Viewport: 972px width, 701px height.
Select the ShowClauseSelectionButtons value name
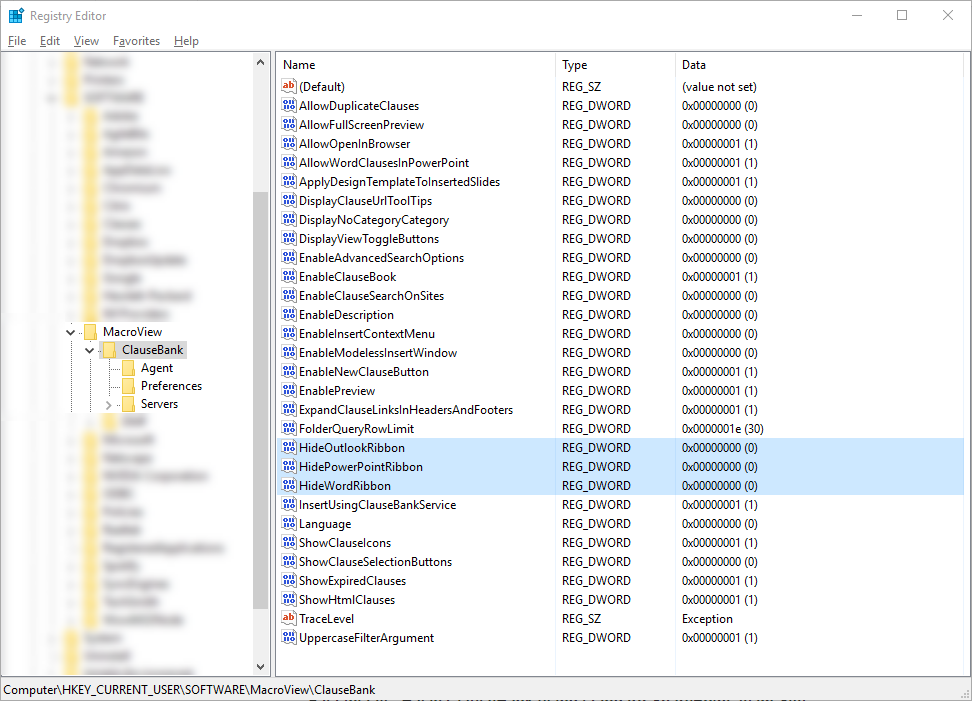click(376, 562)
